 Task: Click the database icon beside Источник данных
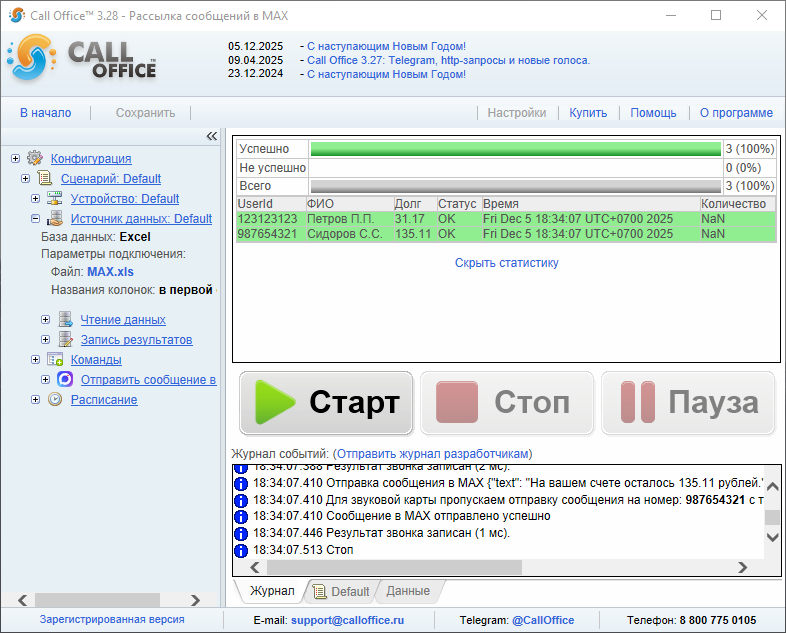pos(55,219)
